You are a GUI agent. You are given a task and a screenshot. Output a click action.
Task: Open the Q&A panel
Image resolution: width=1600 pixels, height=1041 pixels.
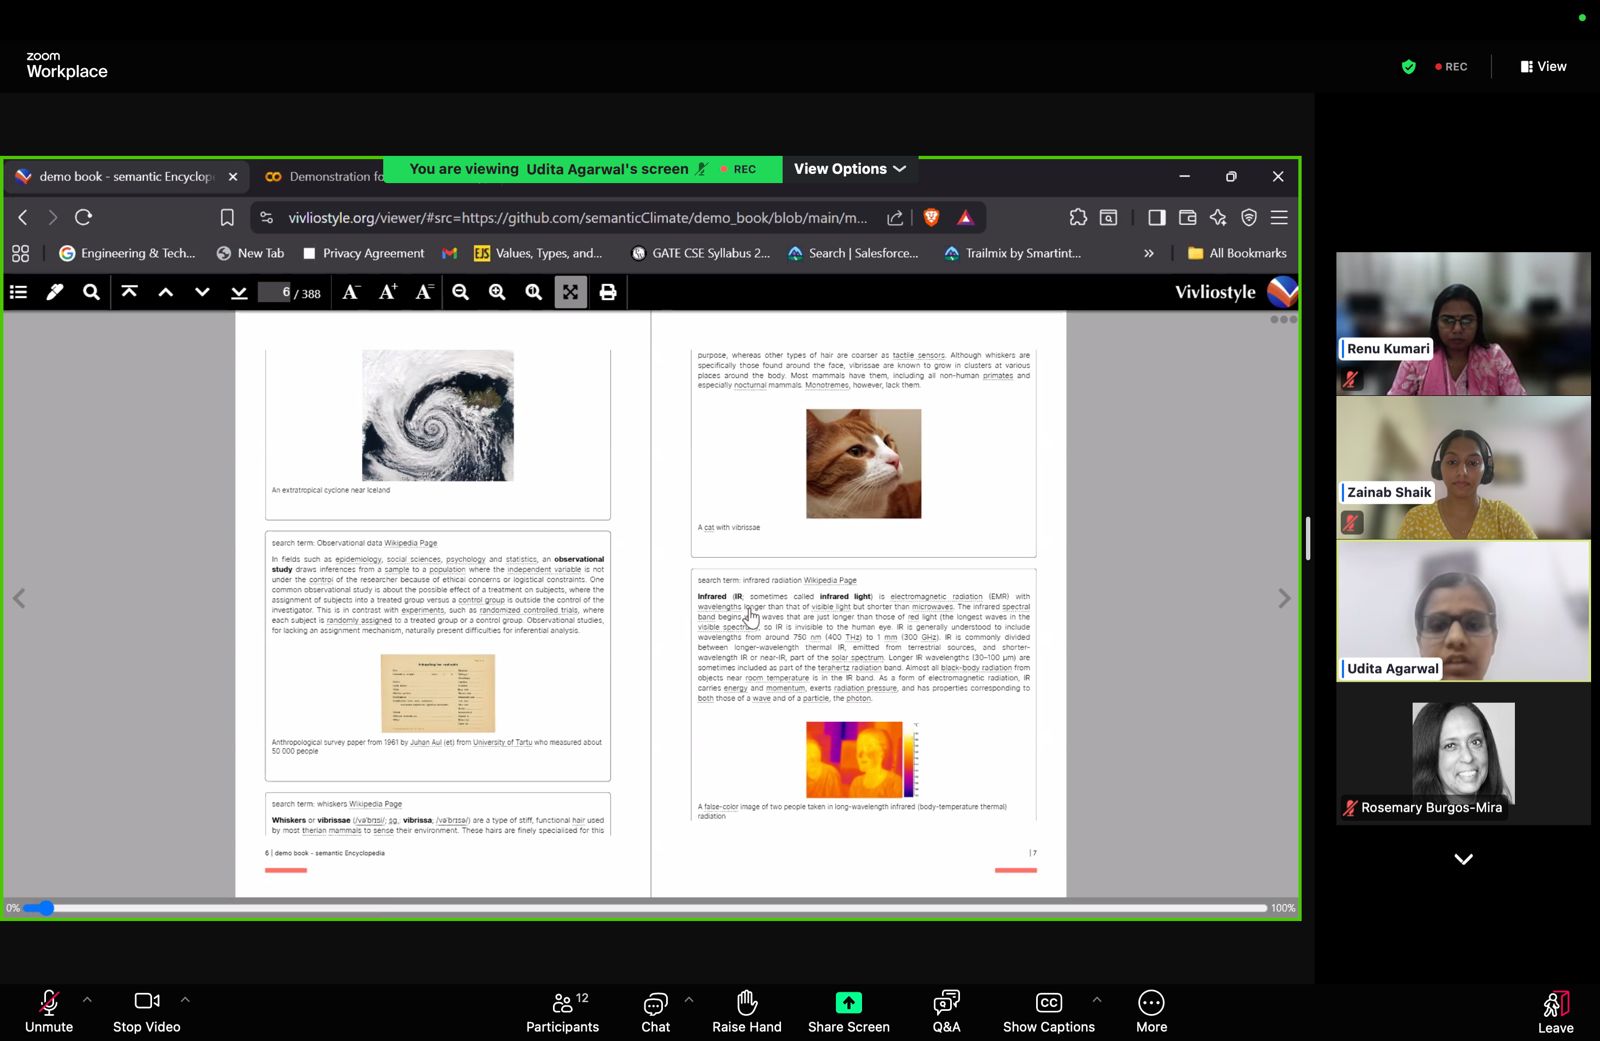point(946,1011)
